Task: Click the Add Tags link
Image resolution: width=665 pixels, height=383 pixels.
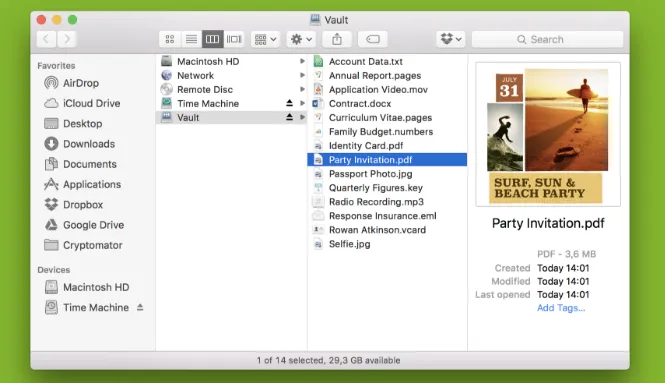Action: (561, 308)
